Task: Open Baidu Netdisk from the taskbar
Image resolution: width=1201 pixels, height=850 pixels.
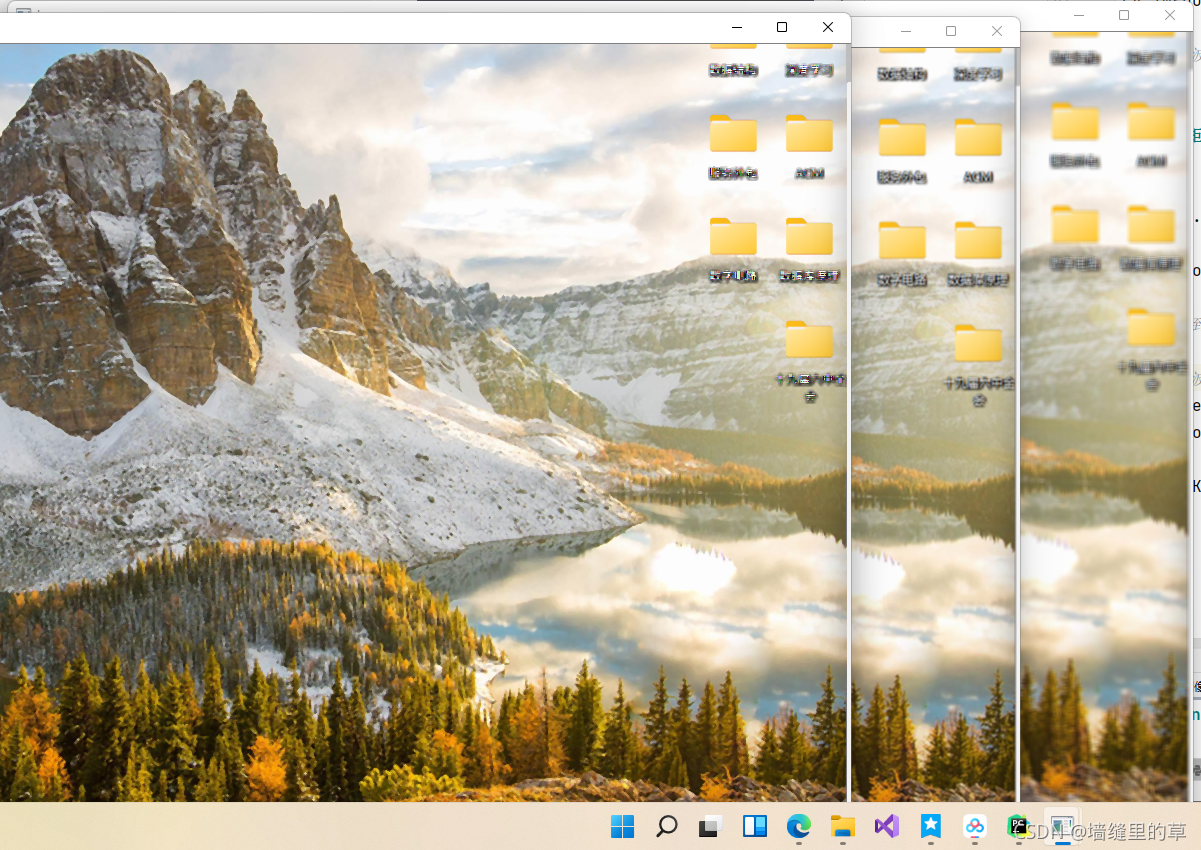Action: coord(974,826)
